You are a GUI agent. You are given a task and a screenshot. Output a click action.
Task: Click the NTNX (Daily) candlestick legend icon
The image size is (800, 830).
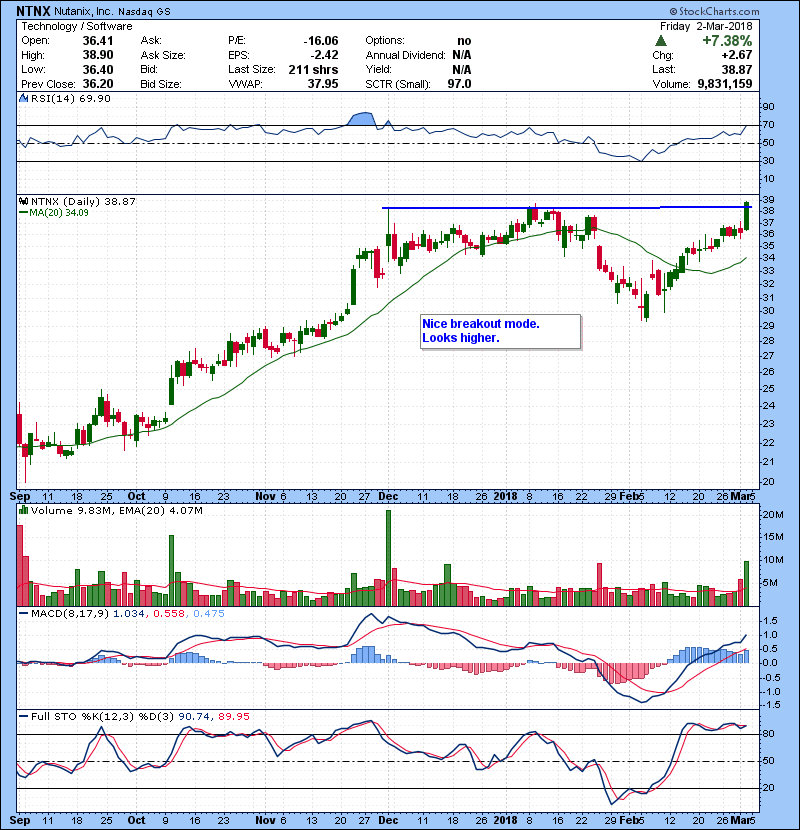tap(23, 202)
